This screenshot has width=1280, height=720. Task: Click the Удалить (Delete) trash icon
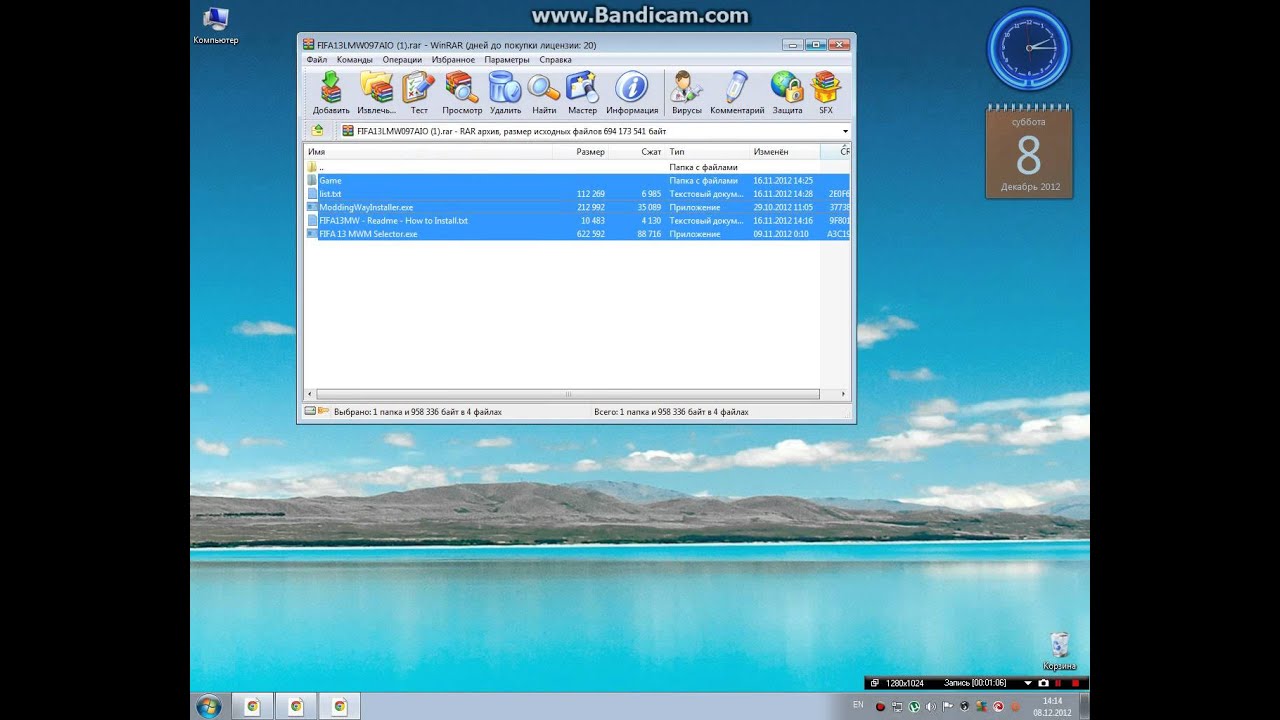click(x=505, y=93)
